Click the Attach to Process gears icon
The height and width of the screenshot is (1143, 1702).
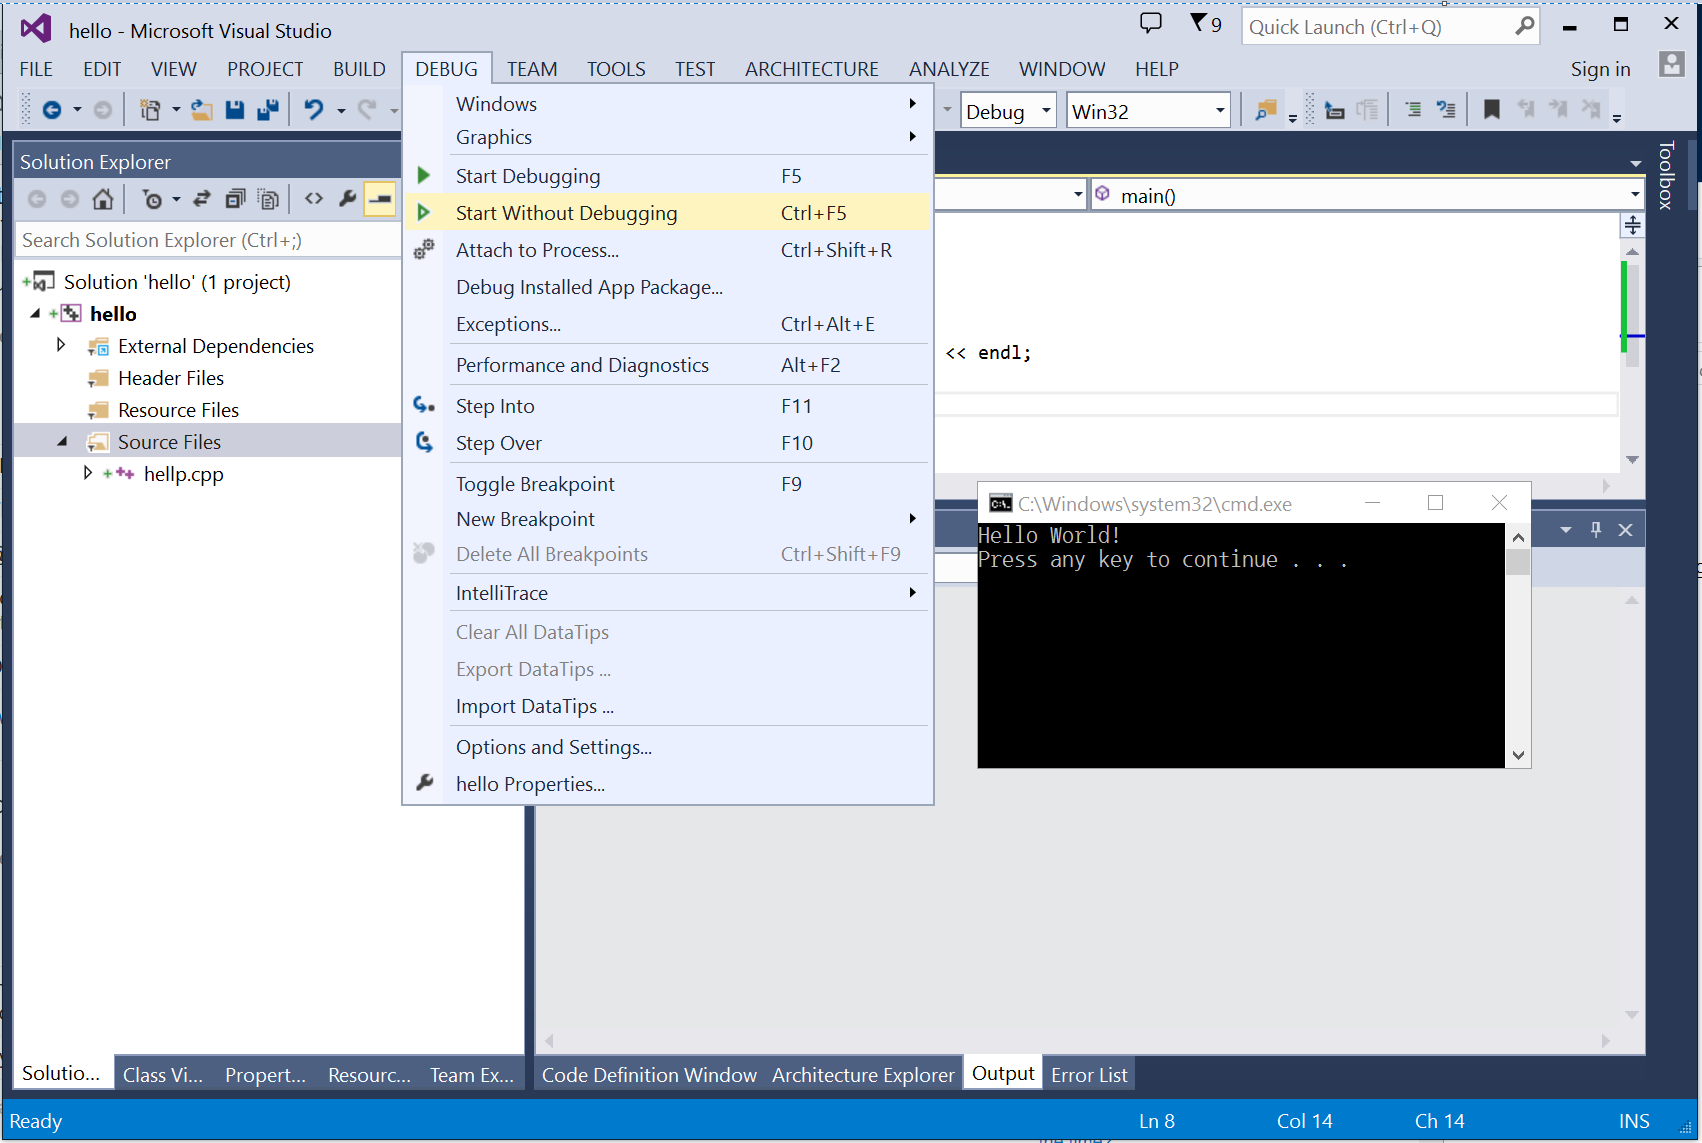[424, 249]
